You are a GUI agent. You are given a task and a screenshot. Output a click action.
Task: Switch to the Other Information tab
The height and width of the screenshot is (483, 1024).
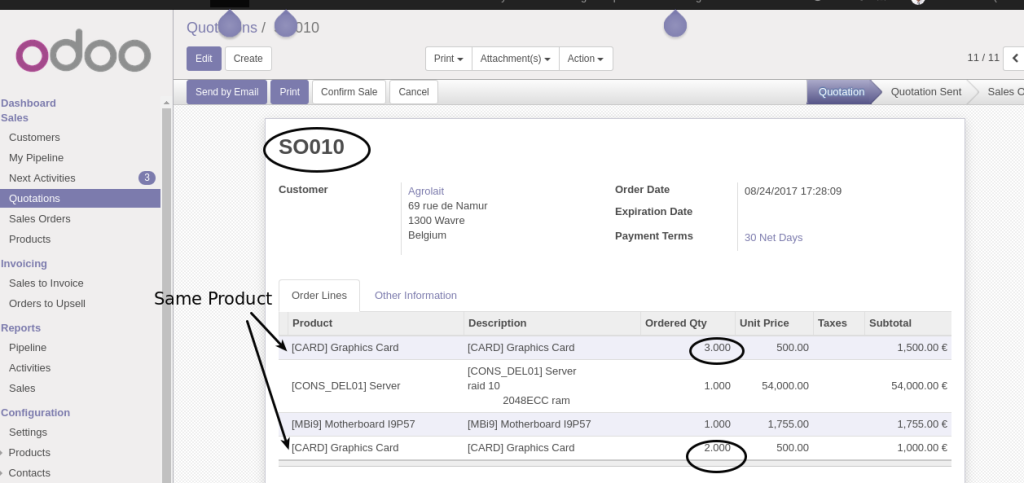pos(415,296)
